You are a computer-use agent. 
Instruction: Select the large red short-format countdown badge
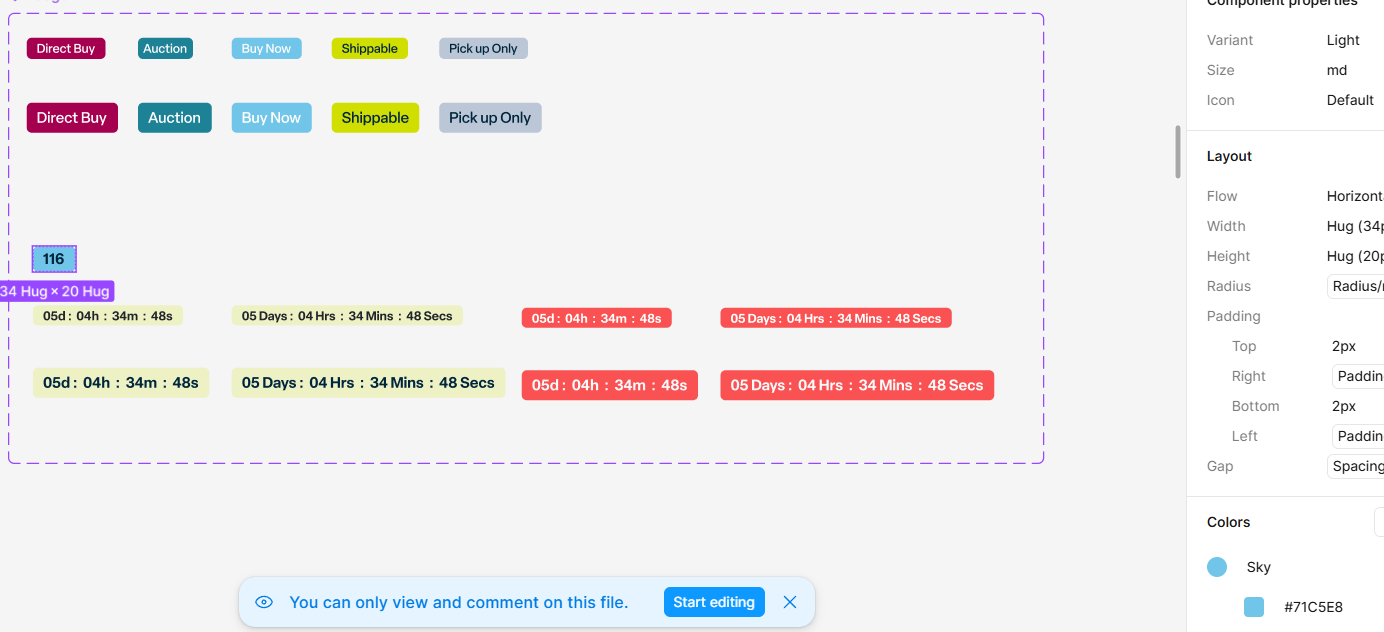(609, 385)
